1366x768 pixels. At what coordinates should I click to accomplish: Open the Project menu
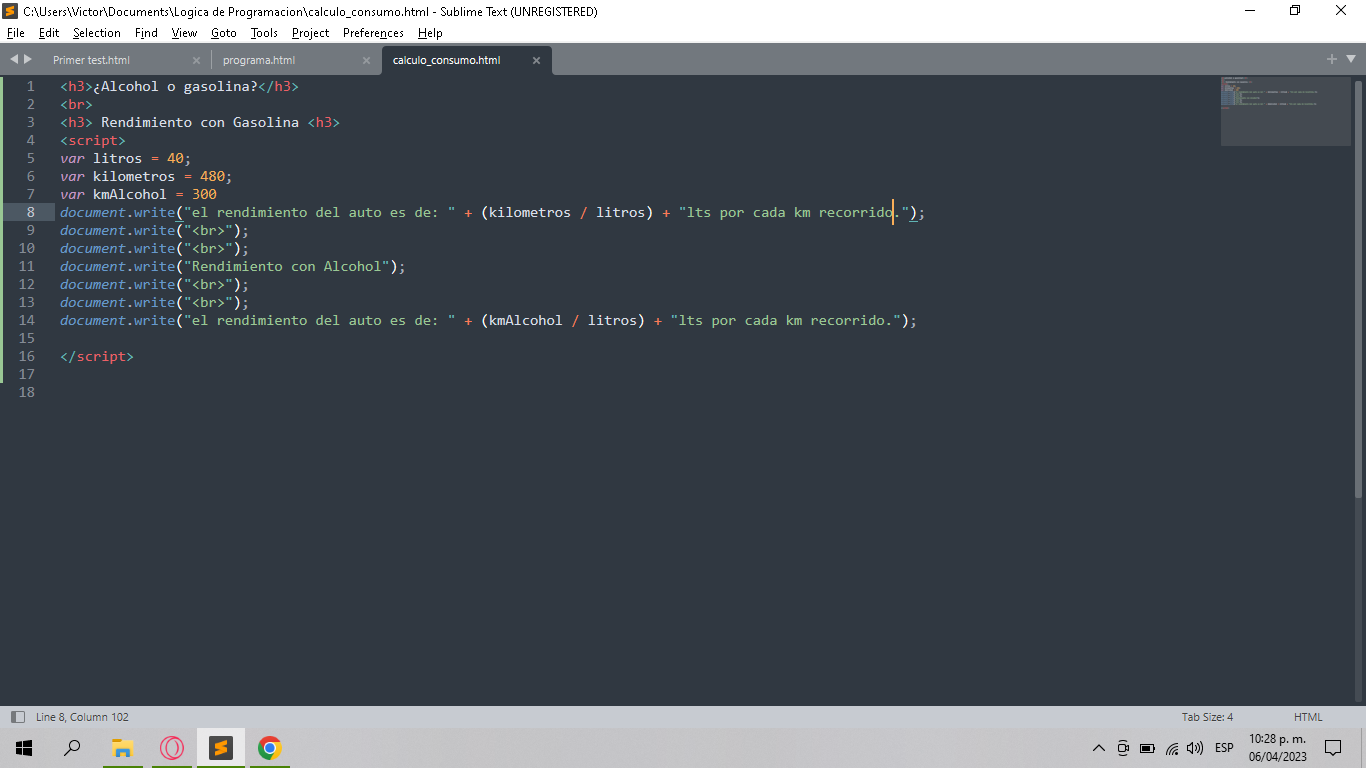(x=310, y=33)
